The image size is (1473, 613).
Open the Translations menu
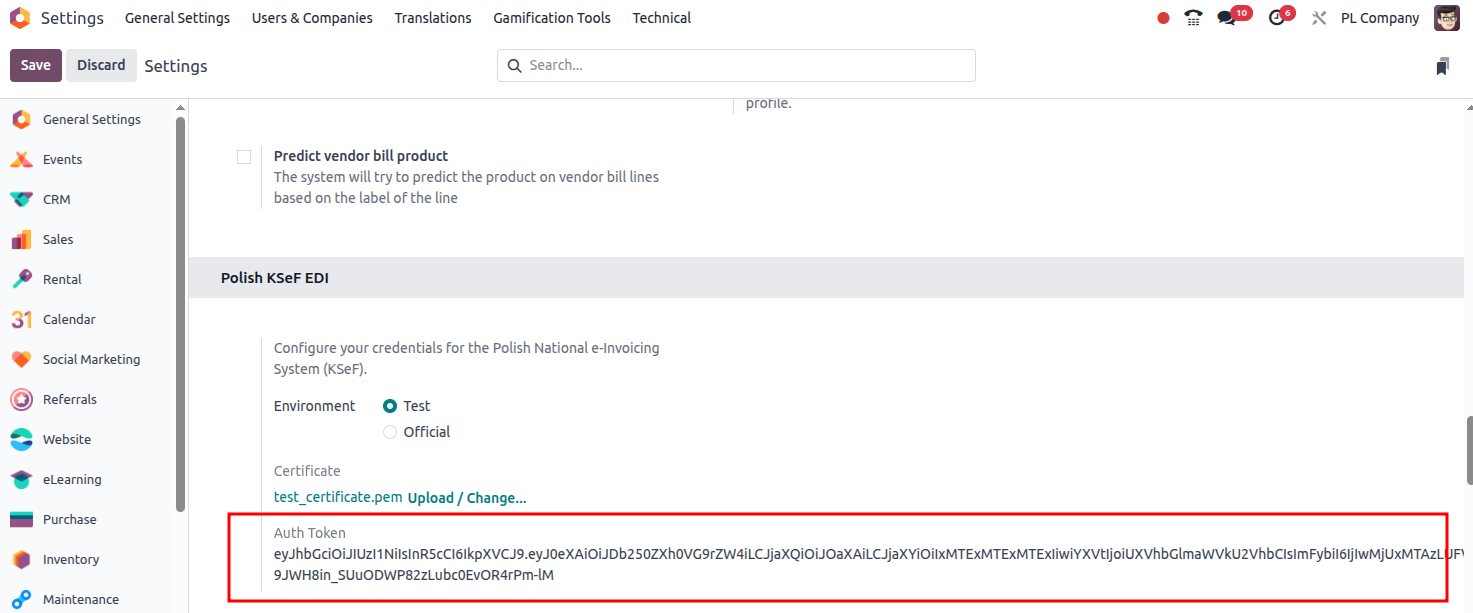(433, 18)
